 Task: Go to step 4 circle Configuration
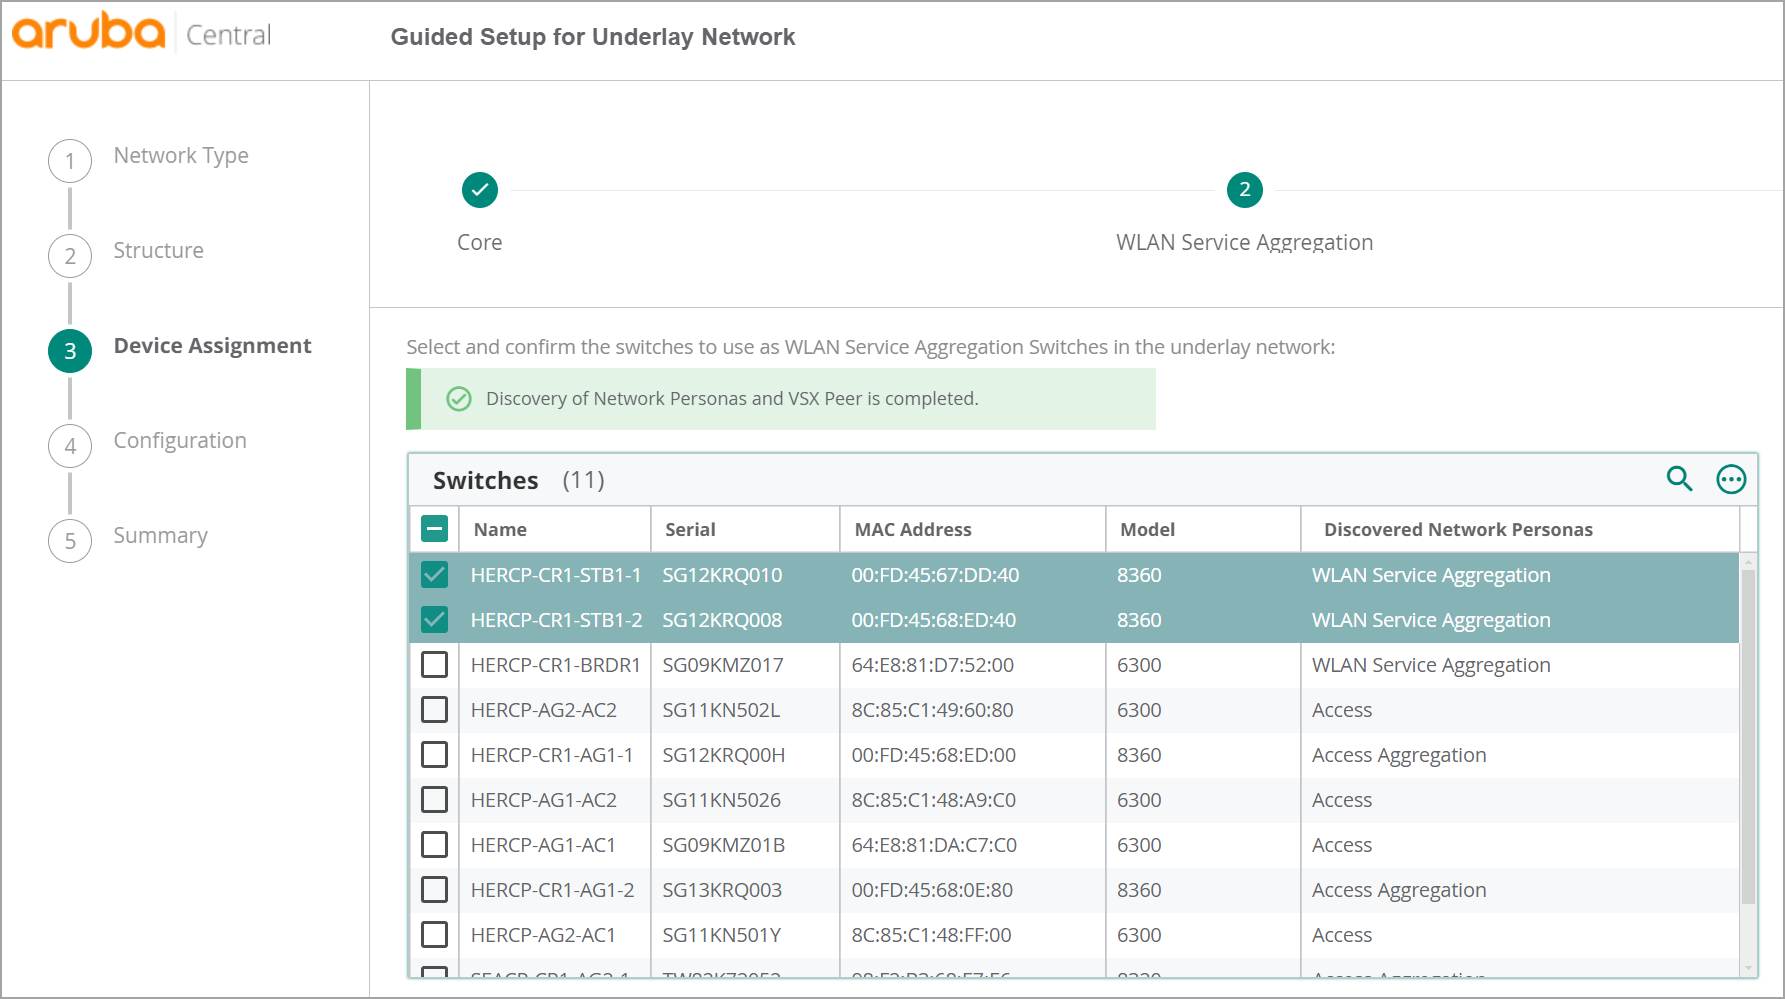(70, 446)
